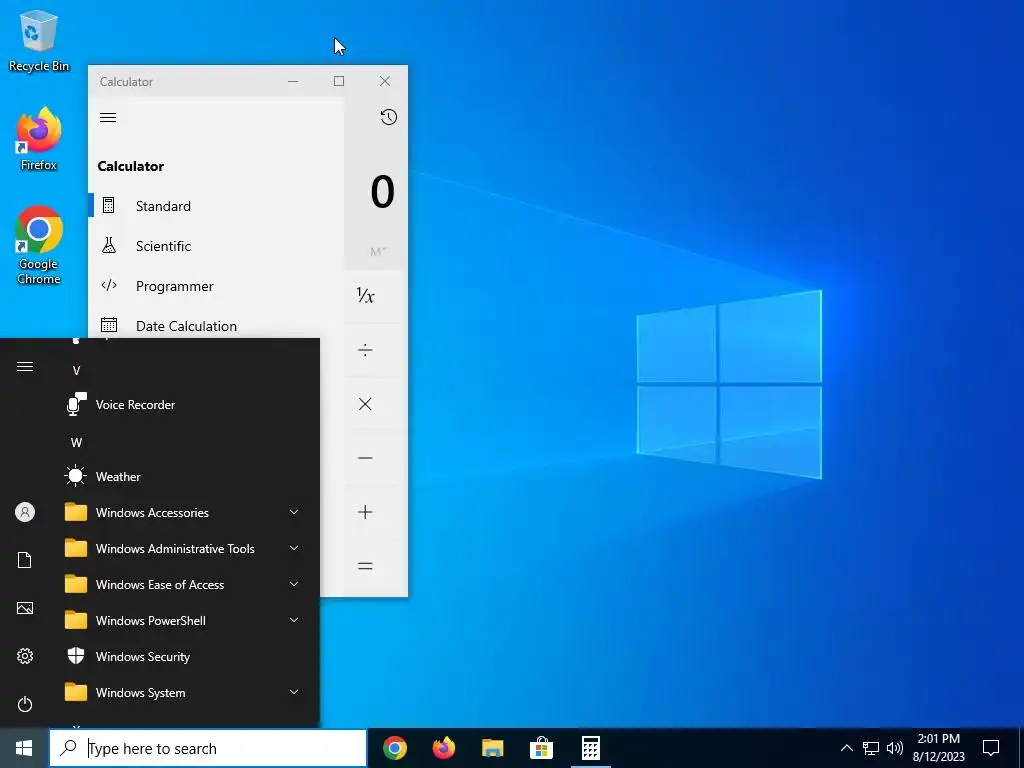This screenshot has height=768, width=1024.
Task: Open the Action Center notifications icon
Action: (991, 748)
